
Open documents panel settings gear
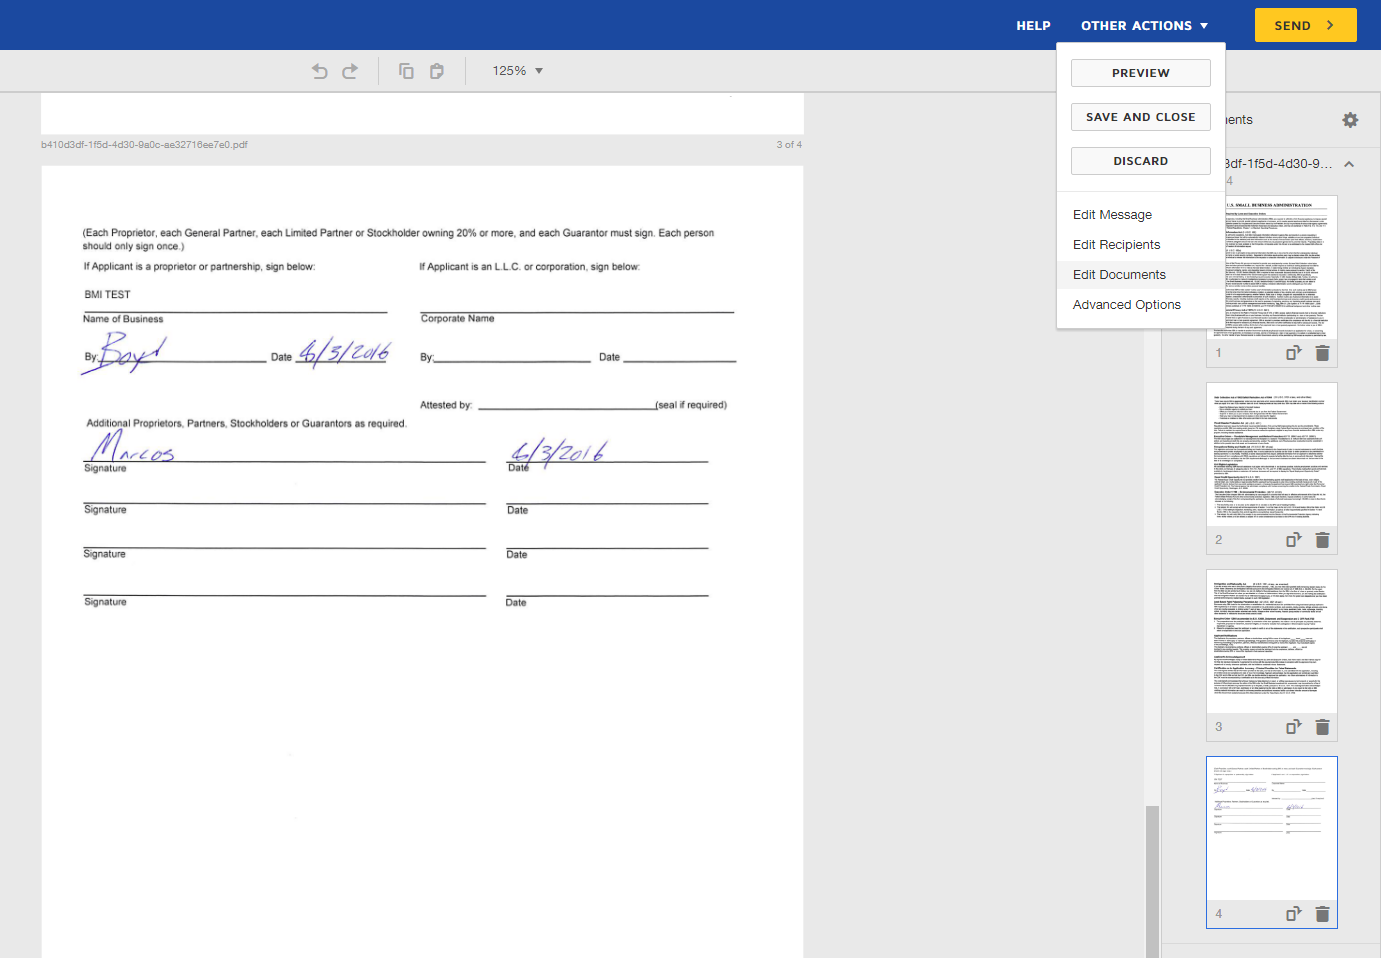point(1350,120)
